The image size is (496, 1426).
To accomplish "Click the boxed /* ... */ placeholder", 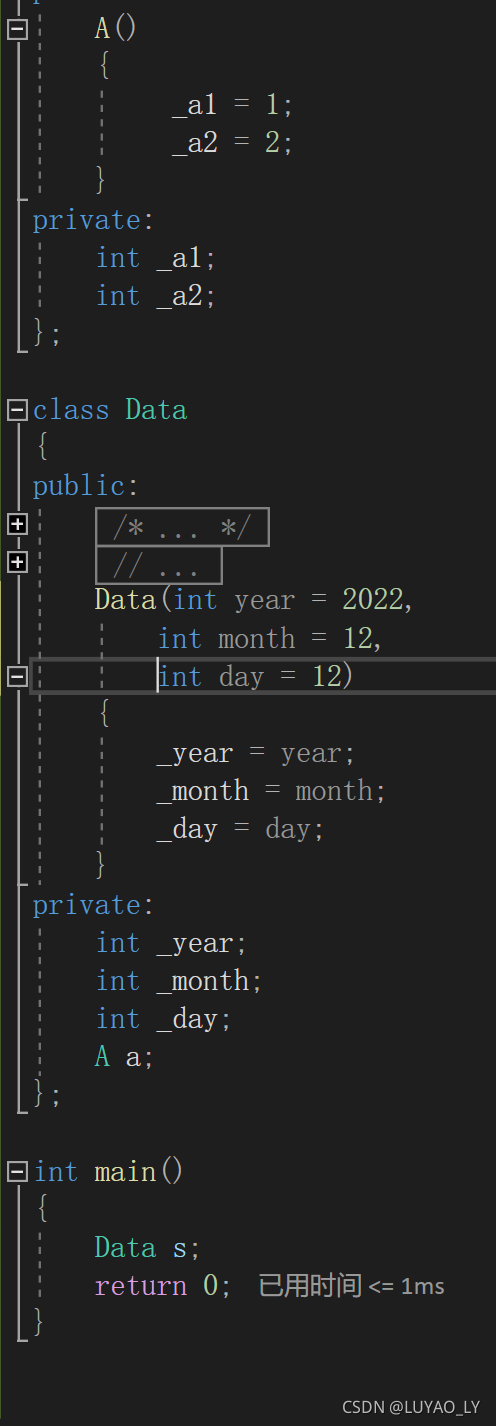I will coord(182,527).
